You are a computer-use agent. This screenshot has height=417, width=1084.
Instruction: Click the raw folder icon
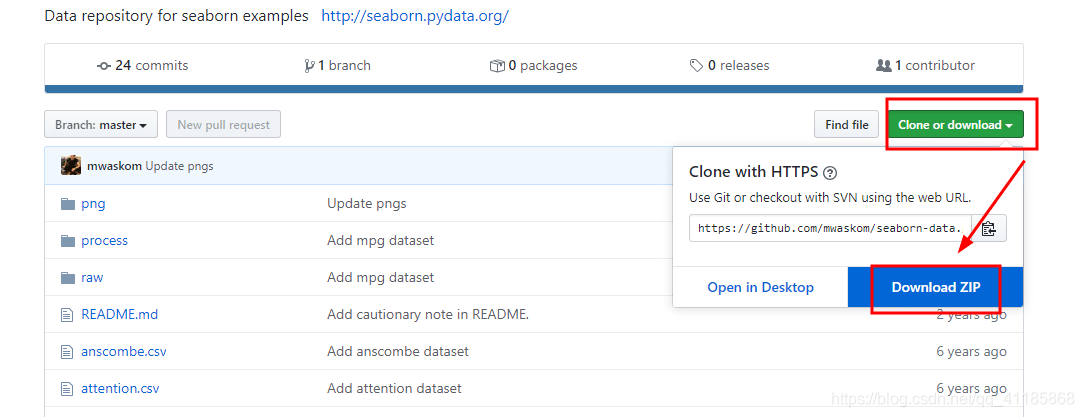[67, 277]
